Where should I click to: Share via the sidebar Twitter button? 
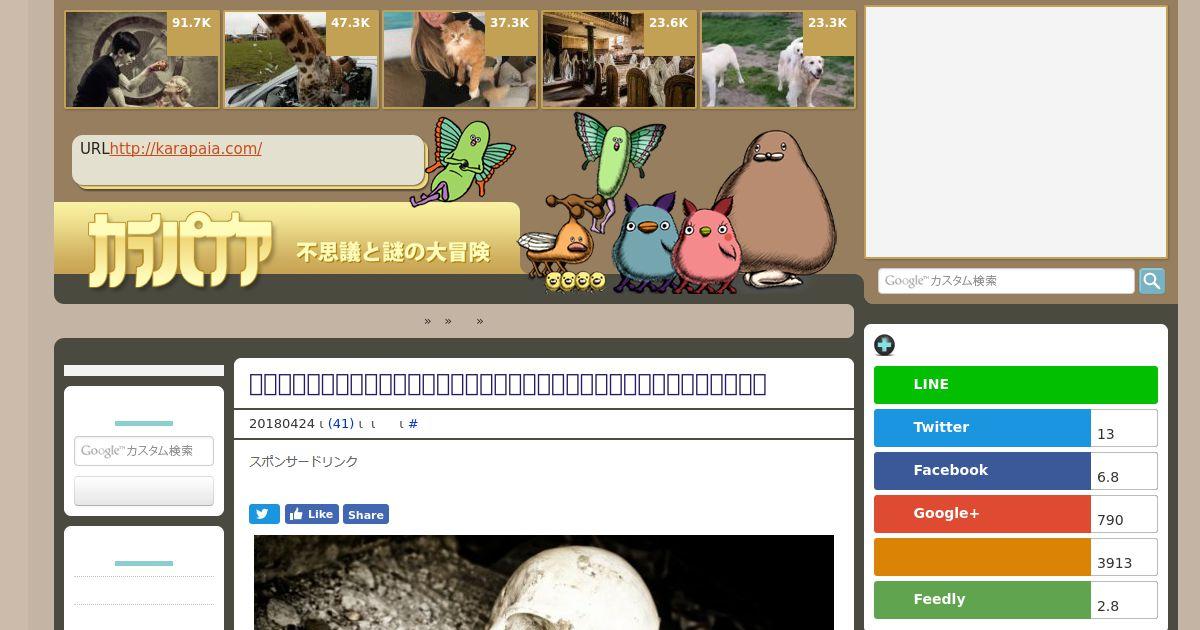[x=982, y=428]
